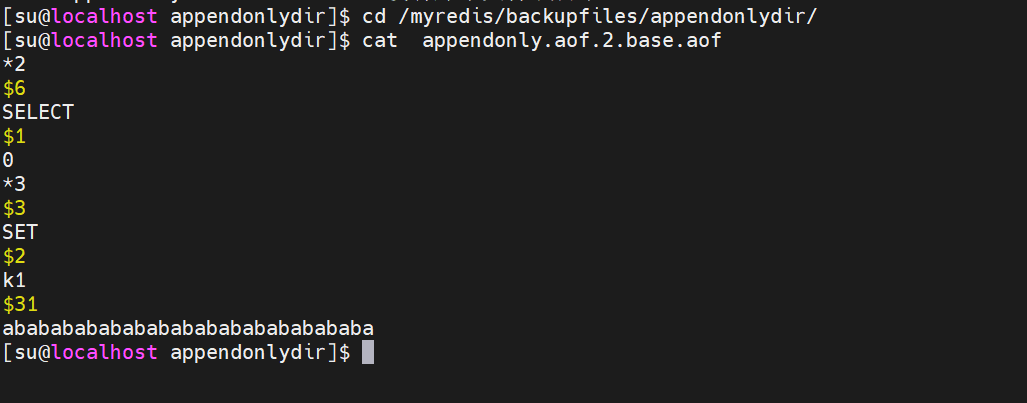Click the lone "0" output line
The height and width of the screenshot is (403, 1027).
tap(8, 160)
